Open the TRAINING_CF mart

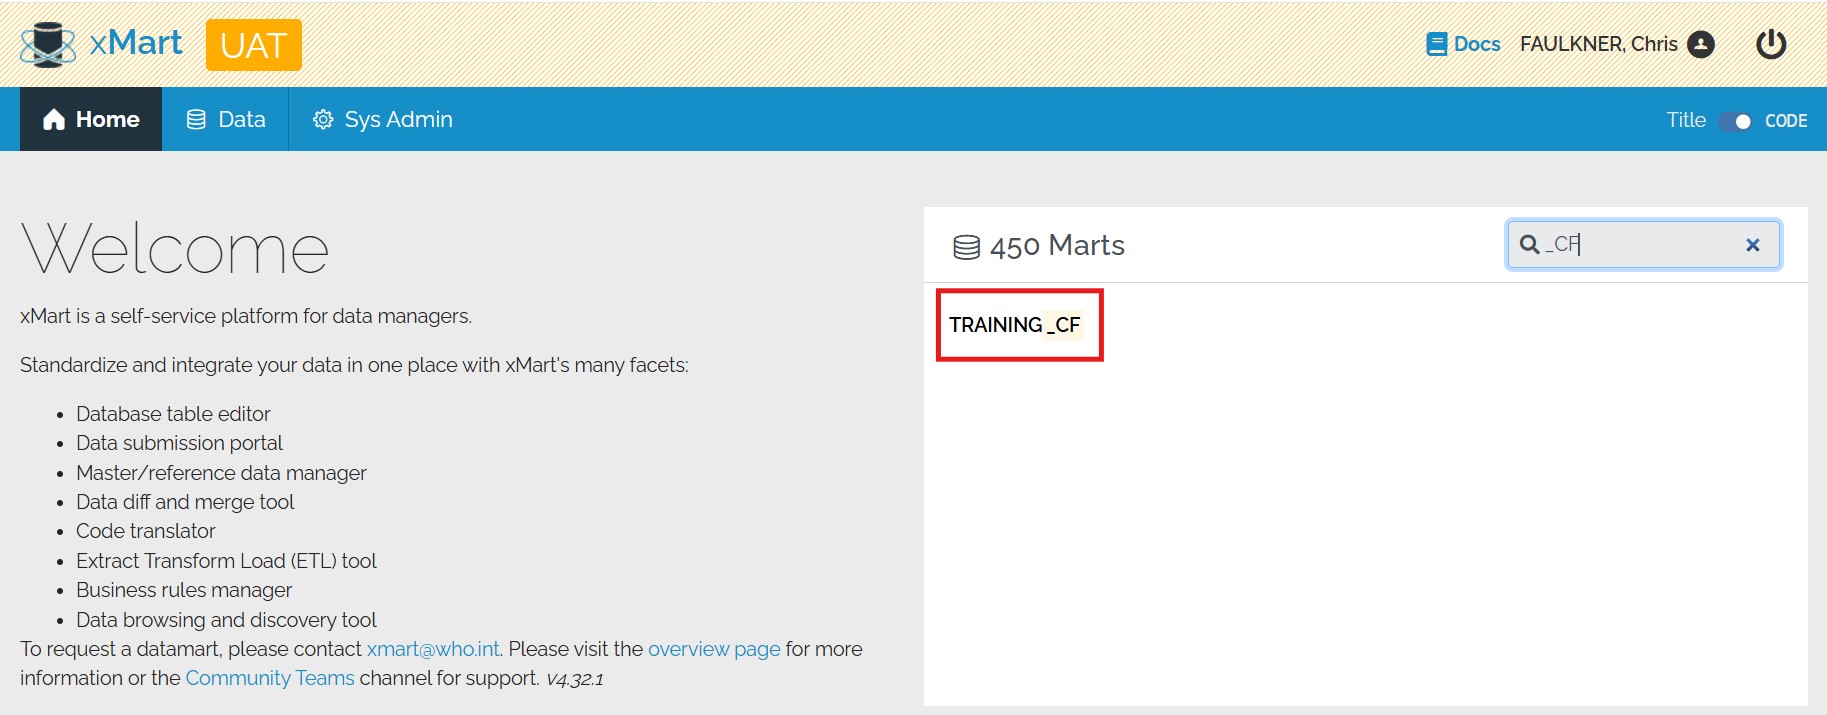pyautogui.click(x=1014, y=325)
